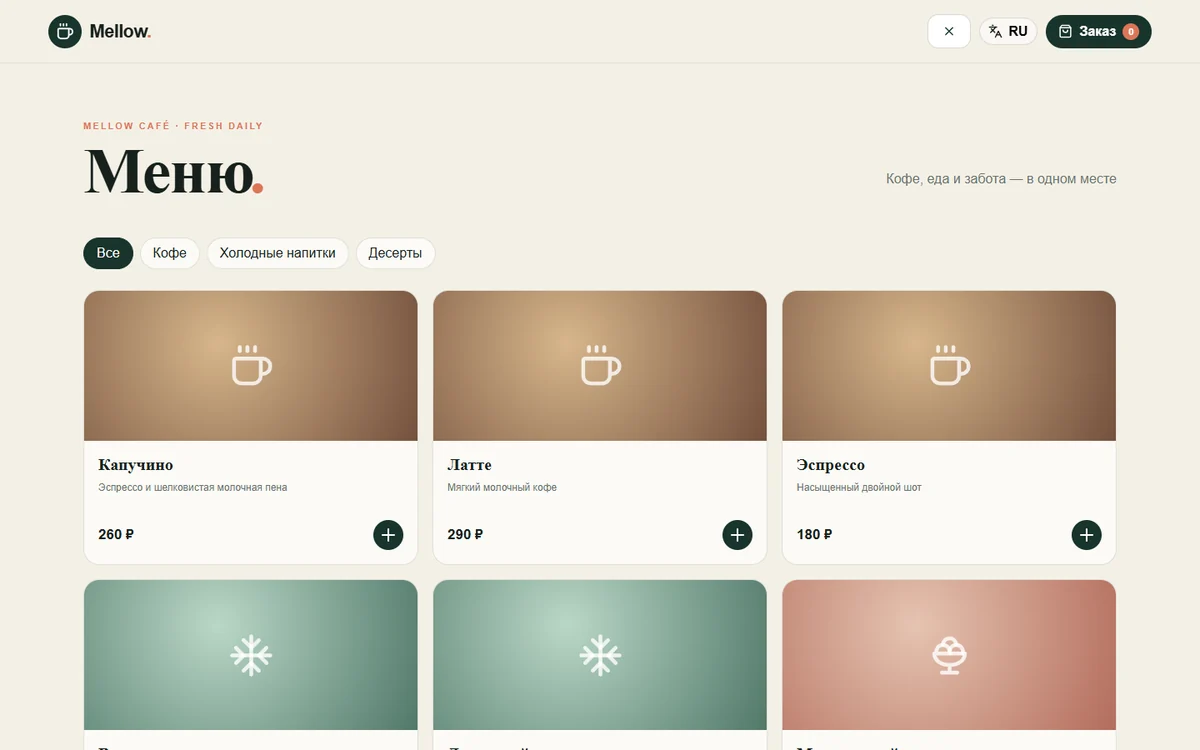This screenshot has width=1200, height=750.
Task: Open the Капучино card image
Action: [251, 366]
